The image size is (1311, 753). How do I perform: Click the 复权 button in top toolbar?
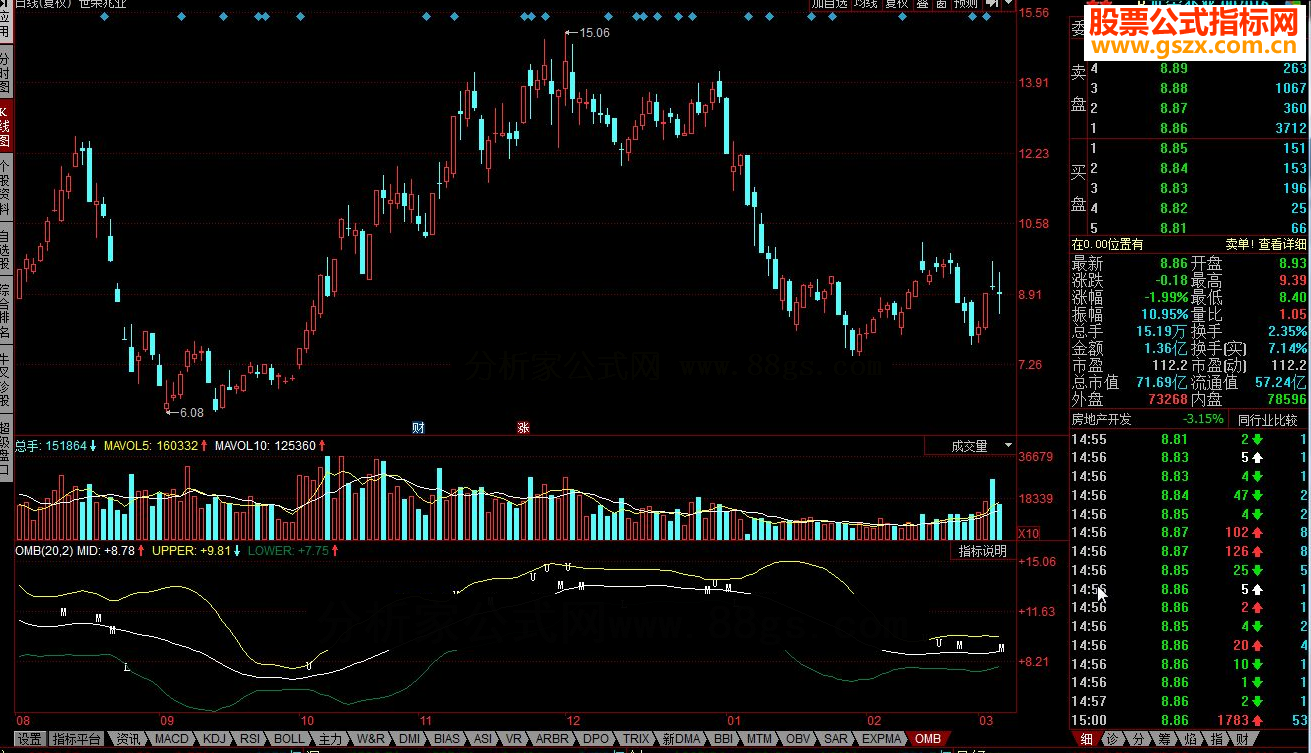point(896,4)
